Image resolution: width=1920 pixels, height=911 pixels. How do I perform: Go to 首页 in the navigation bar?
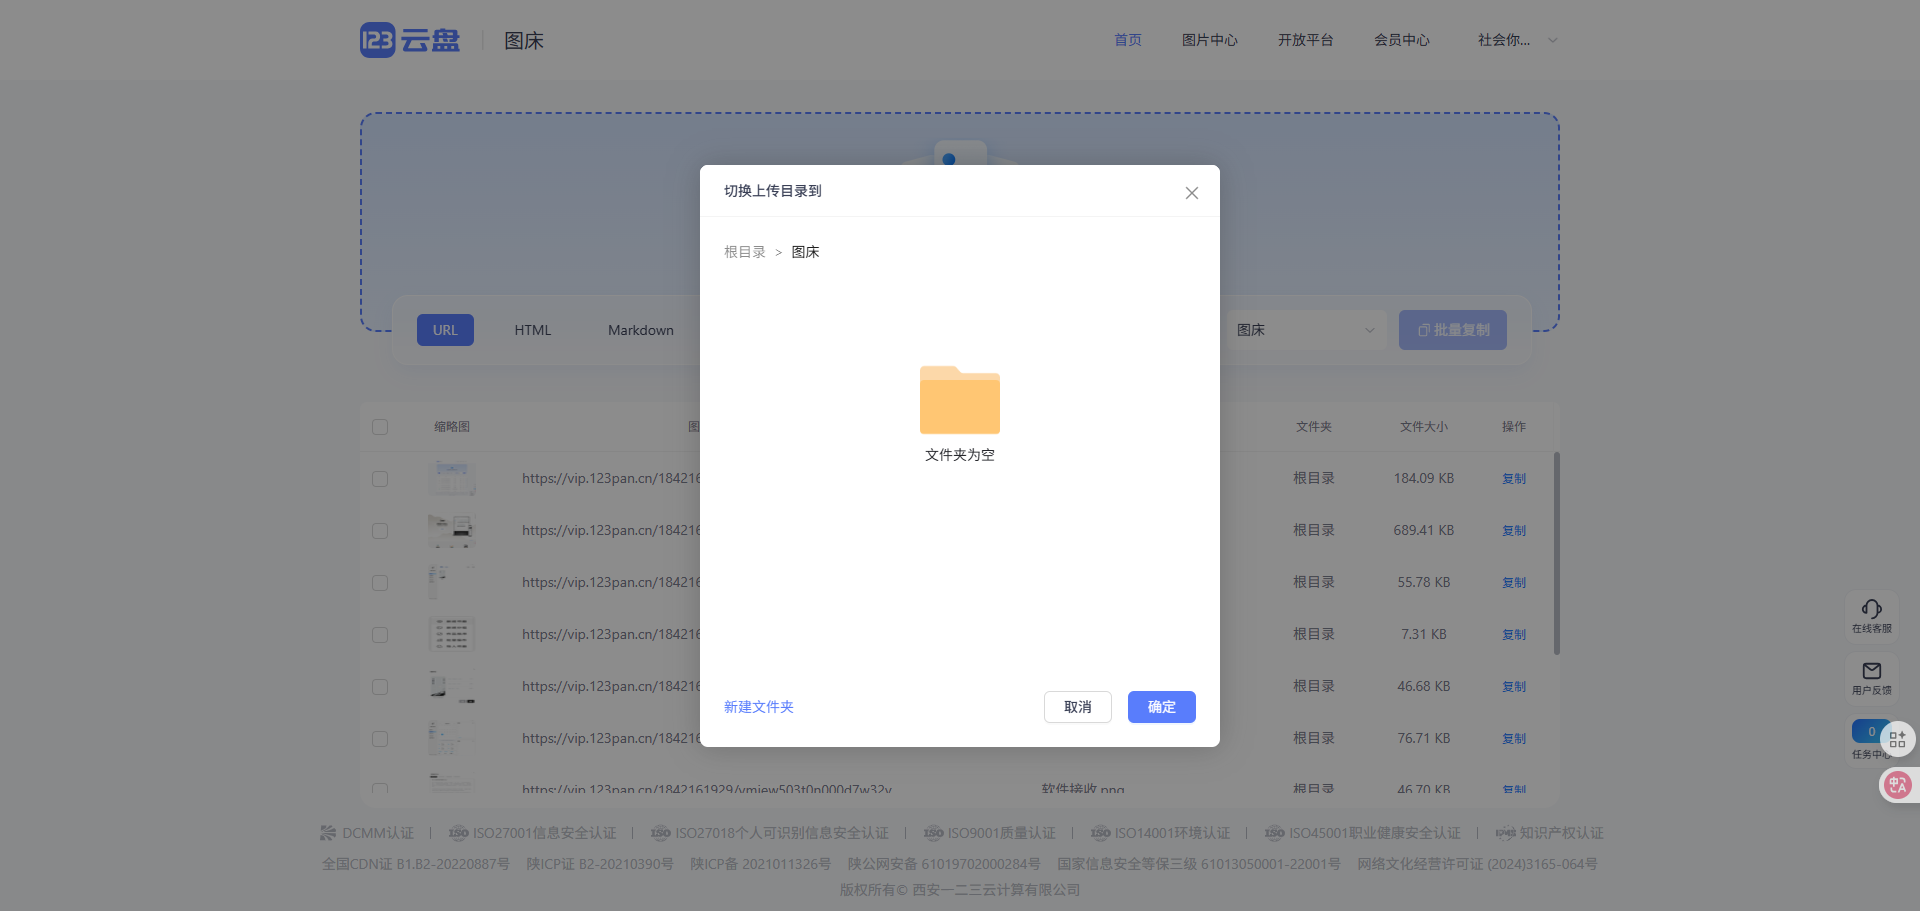coord(1126,40)
